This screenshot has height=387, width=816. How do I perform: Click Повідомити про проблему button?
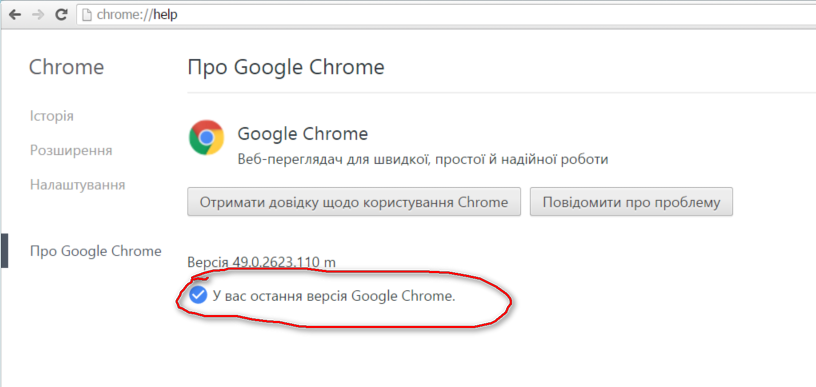click(631, 202)
